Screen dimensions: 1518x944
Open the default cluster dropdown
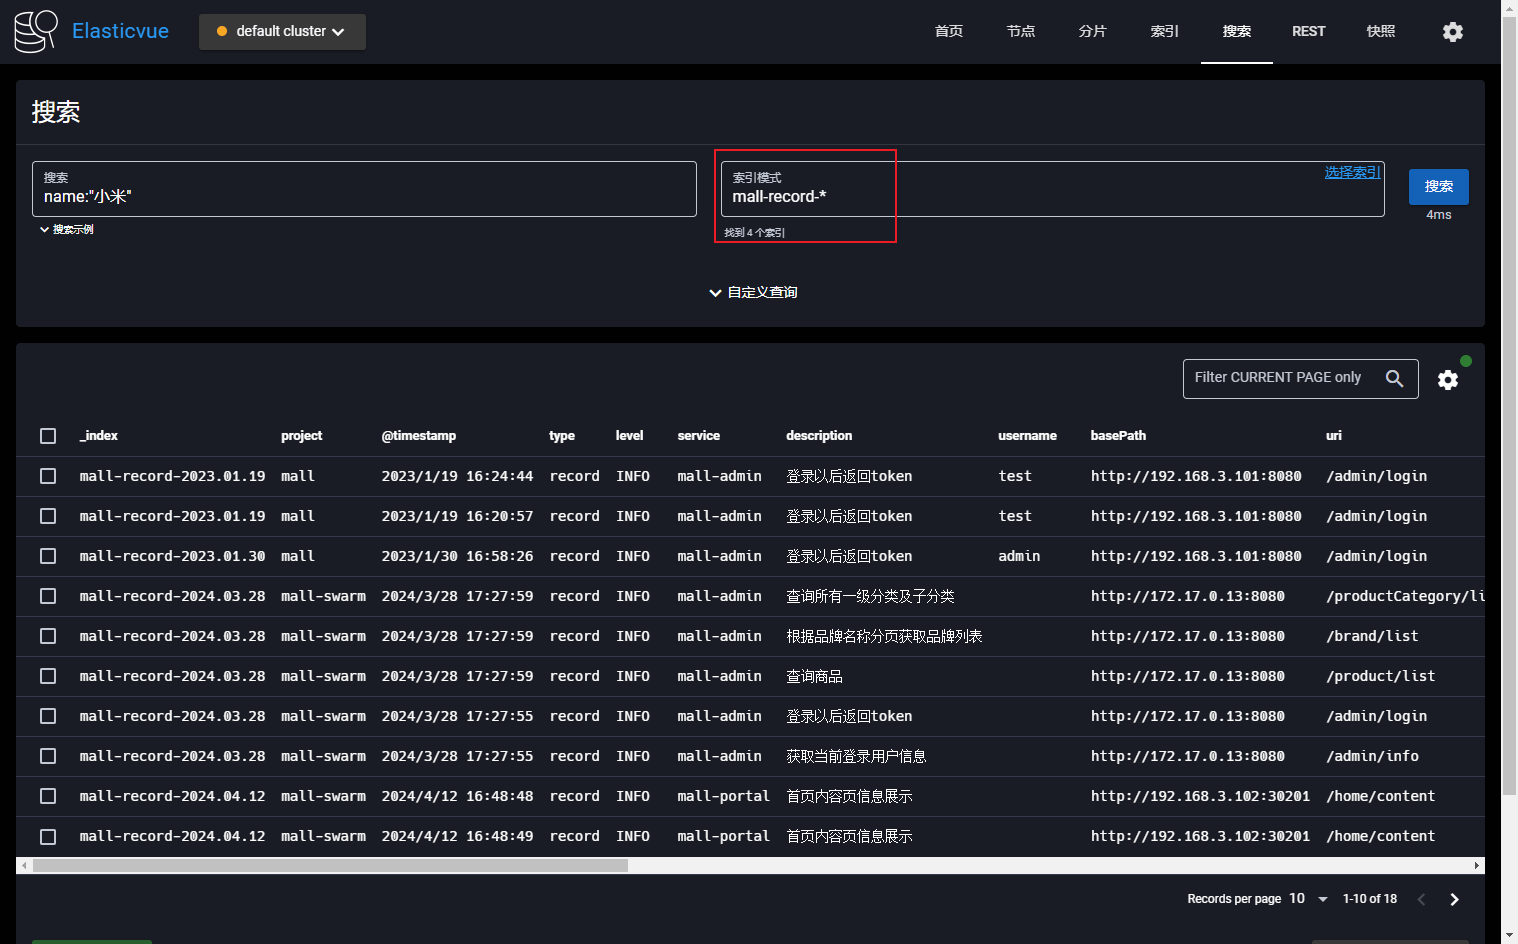(x=282, y=32)
